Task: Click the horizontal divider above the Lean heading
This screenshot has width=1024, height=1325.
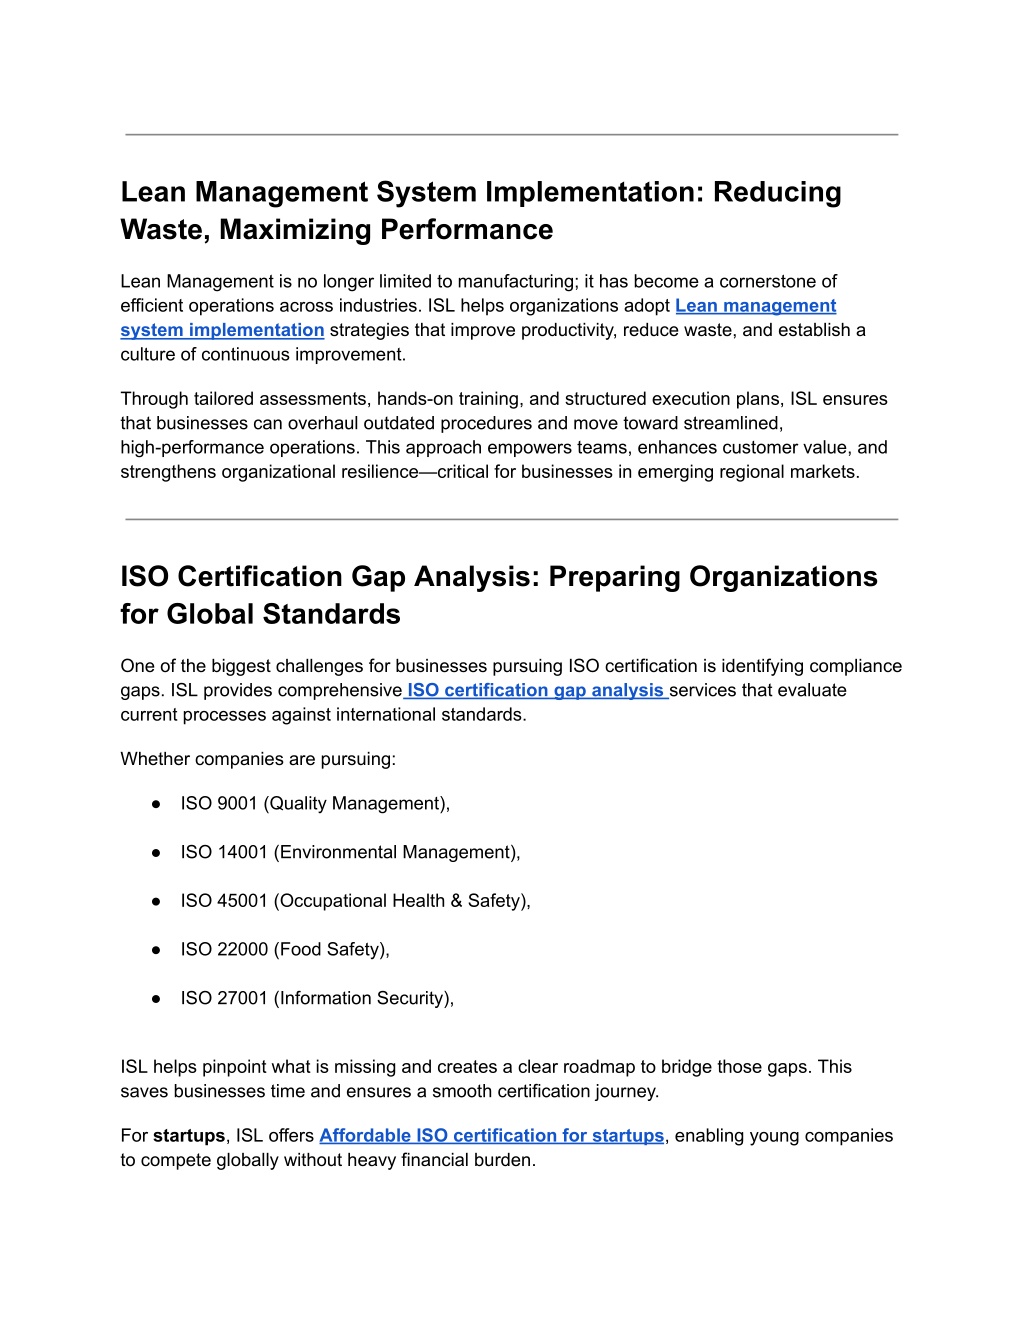Action: click(x=511, y=134)
